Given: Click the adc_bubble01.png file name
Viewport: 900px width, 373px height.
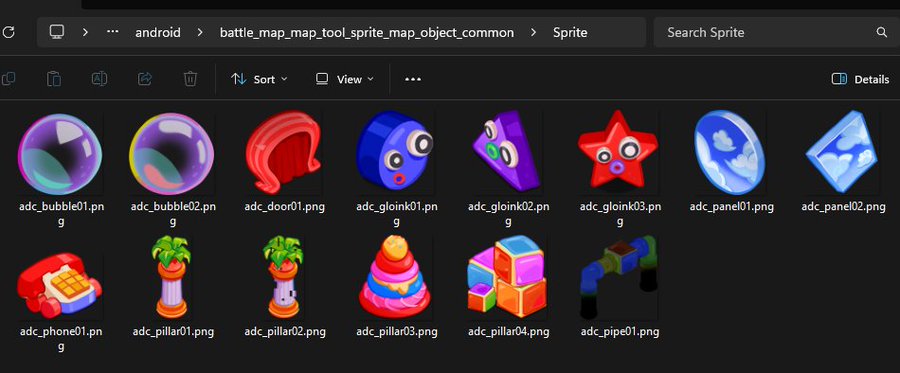Looking at the screenshot, I should (x=61, y=213).
